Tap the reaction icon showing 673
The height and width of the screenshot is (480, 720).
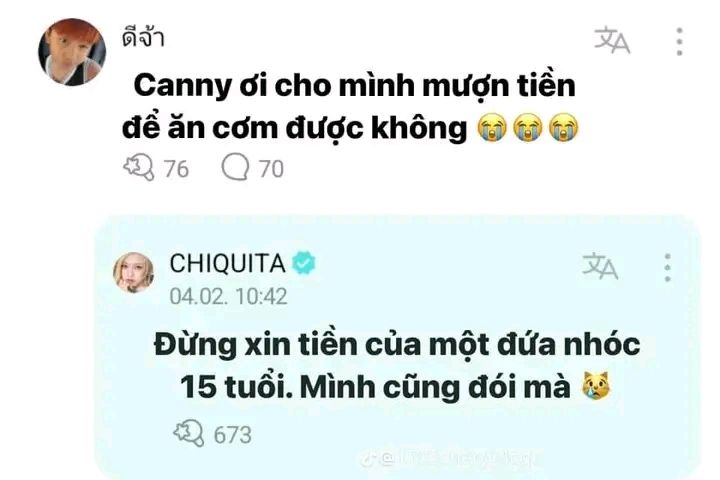click(189, 433)
